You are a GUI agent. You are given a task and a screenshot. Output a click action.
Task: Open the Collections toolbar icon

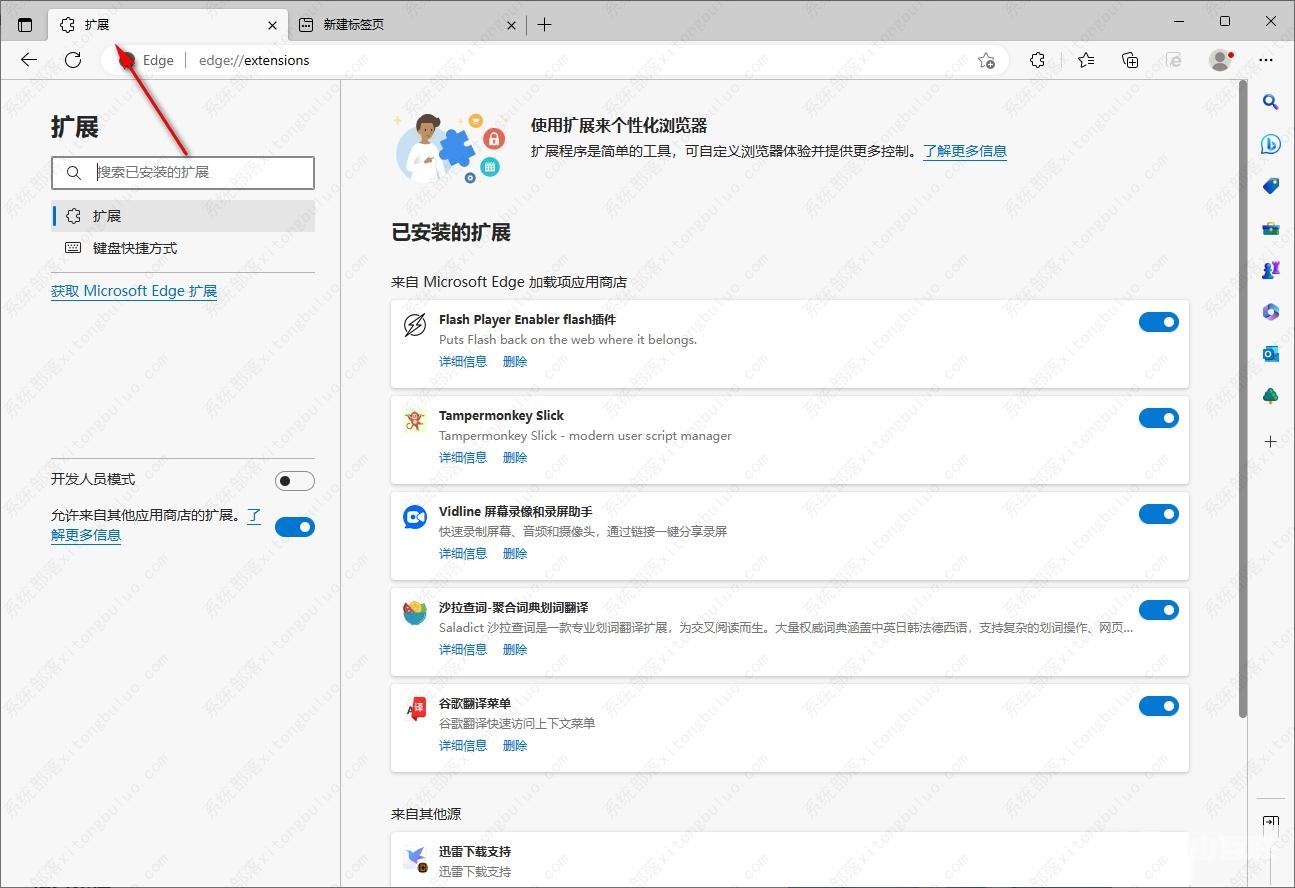click(1130, 60)
